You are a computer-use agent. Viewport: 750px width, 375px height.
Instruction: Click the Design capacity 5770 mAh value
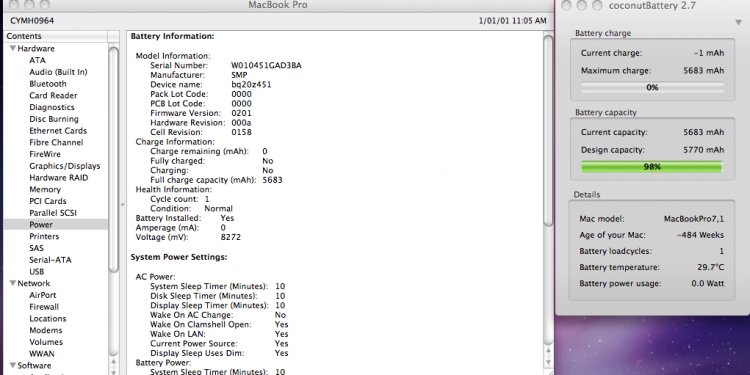tap(704, 150)
